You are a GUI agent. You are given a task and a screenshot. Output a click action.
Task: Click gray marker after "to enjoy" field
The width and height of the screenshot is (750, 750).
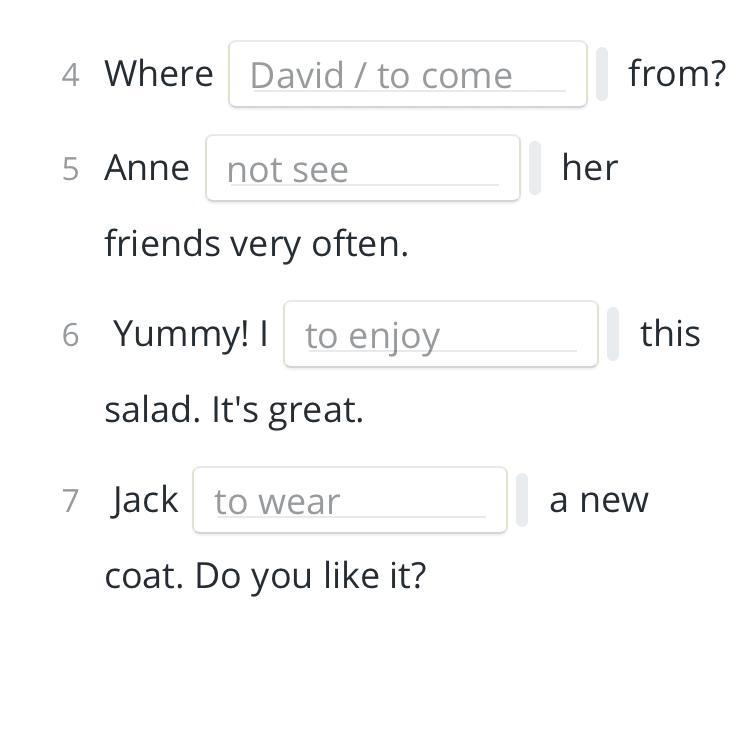[x=613, y=334]
